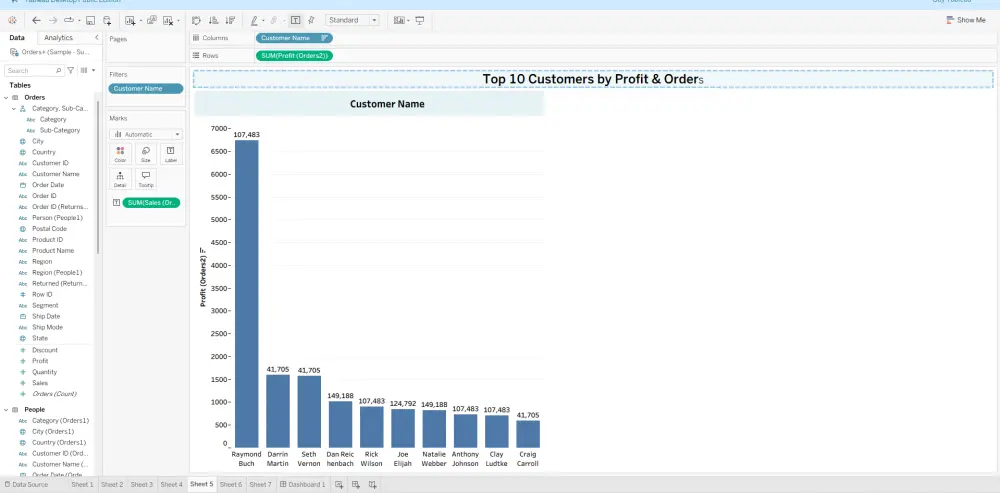
Task: Sort descending using toolbar icon
Action: (x=230, y=20)
